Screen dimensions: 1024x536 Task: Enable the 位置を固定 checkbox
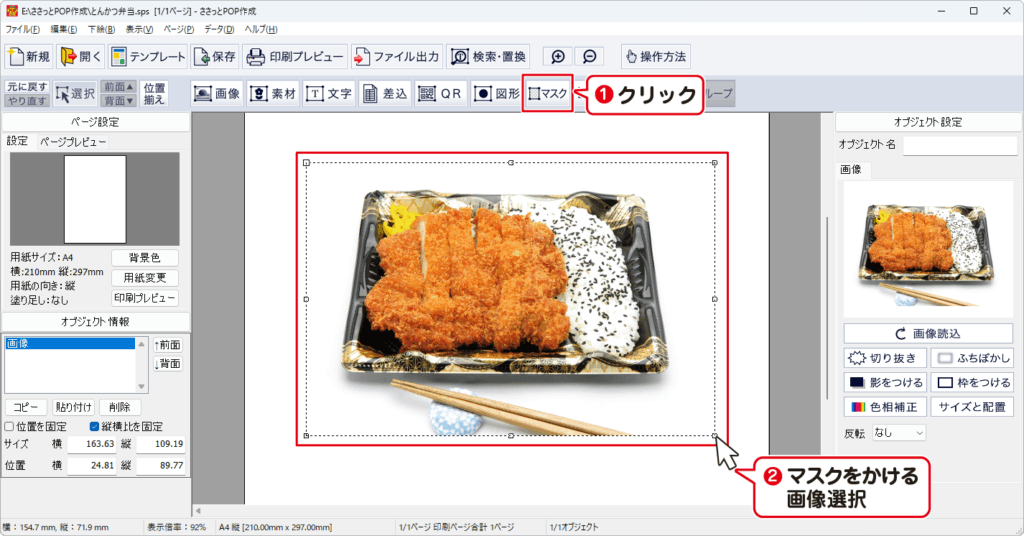tap(10, 426)
